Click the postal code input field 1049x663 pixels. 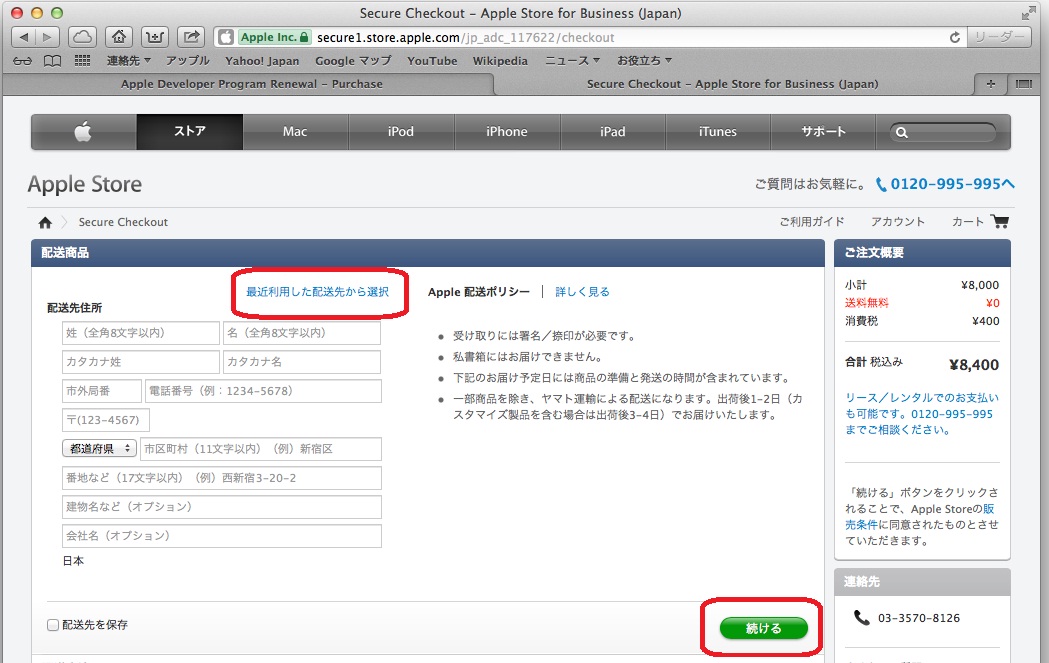(x=106, y=420)
